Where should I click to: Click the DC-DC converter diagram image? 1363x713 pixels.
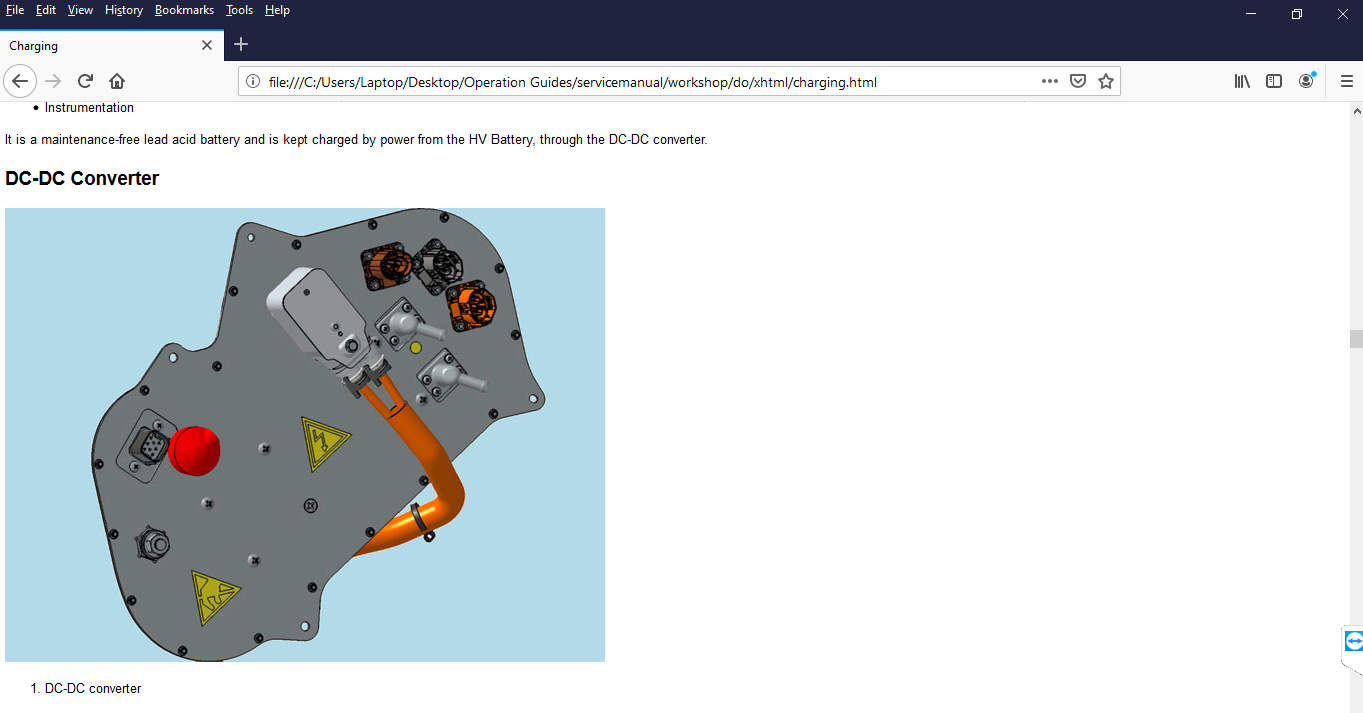pos(305,435)
